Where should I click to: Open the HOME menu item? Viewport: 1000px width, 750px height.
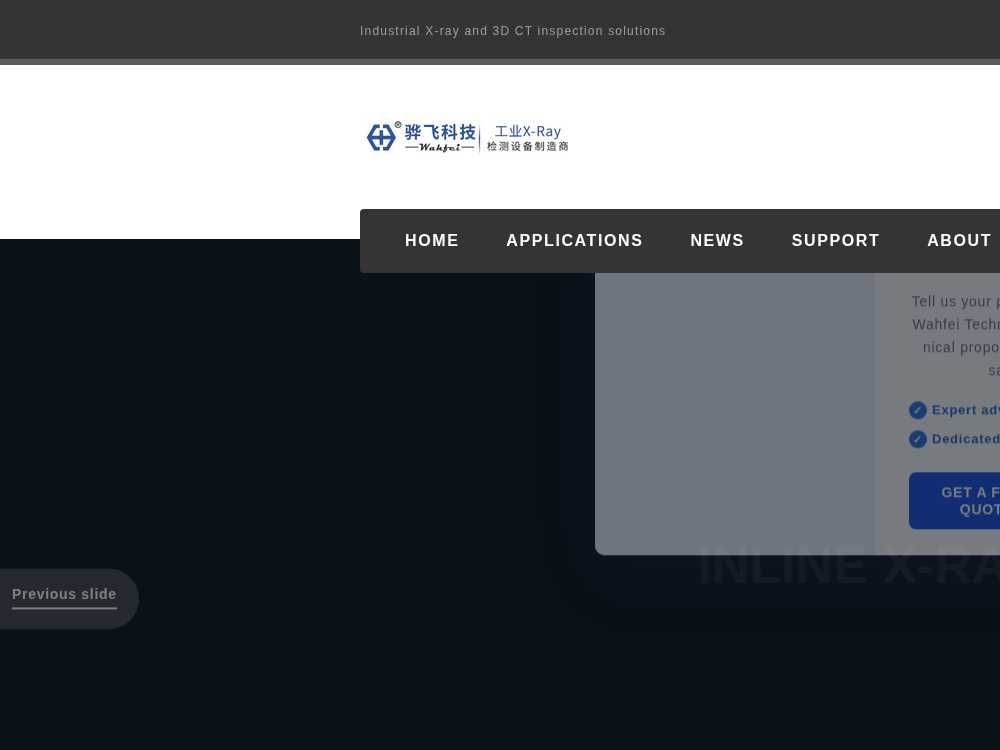tap(432, 240)
